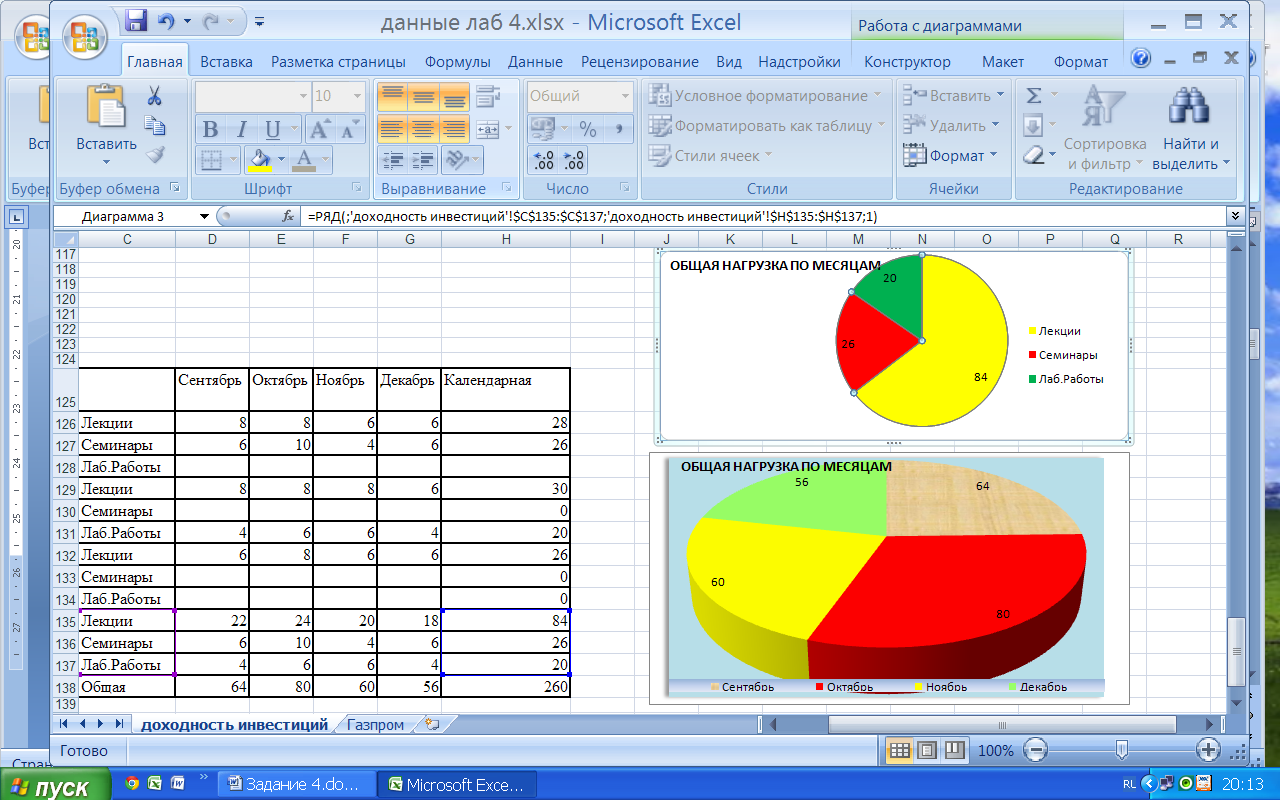Open the Вставка ribbon tab

click(226, 62)
